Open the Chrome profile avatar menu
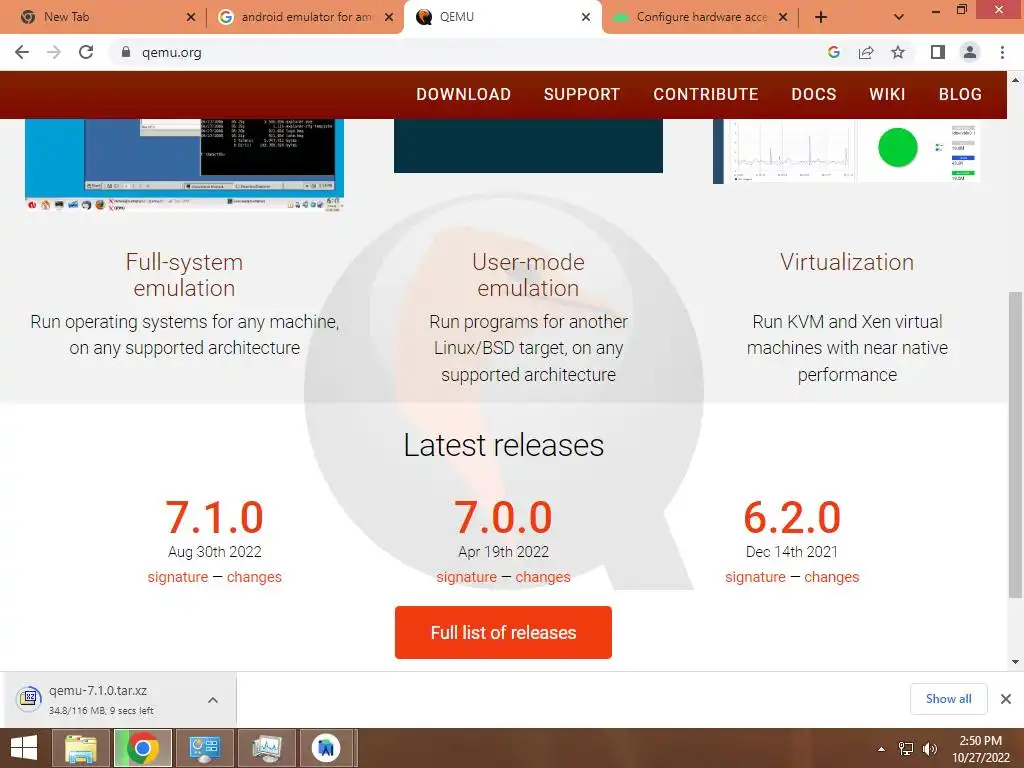1024x768 pixels. (x=970, y=52)
